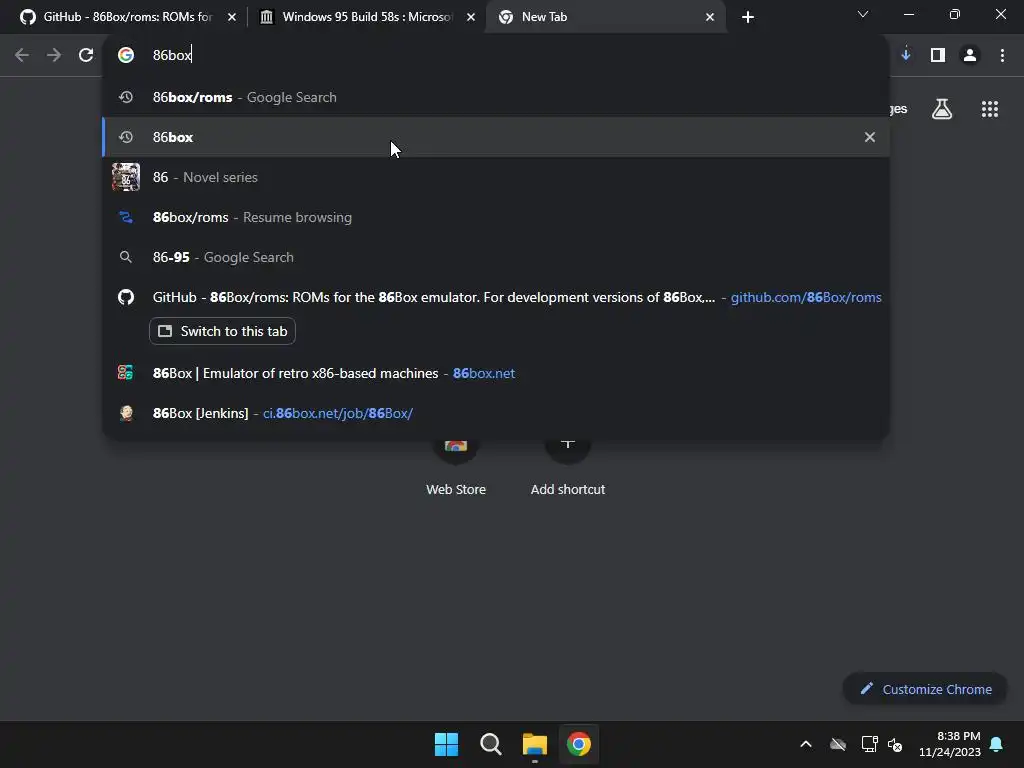Click the OneDrive cloud tray icon

coord(838,744)
